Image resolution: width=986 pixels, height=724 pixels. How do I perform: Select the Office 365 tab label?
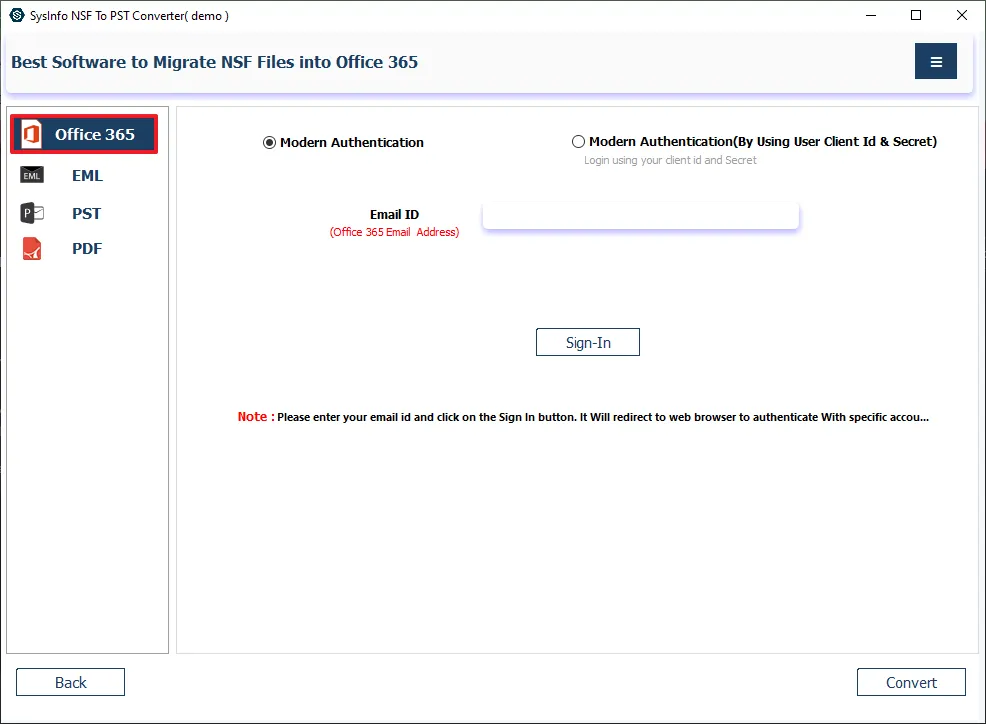tap(94, 134)
